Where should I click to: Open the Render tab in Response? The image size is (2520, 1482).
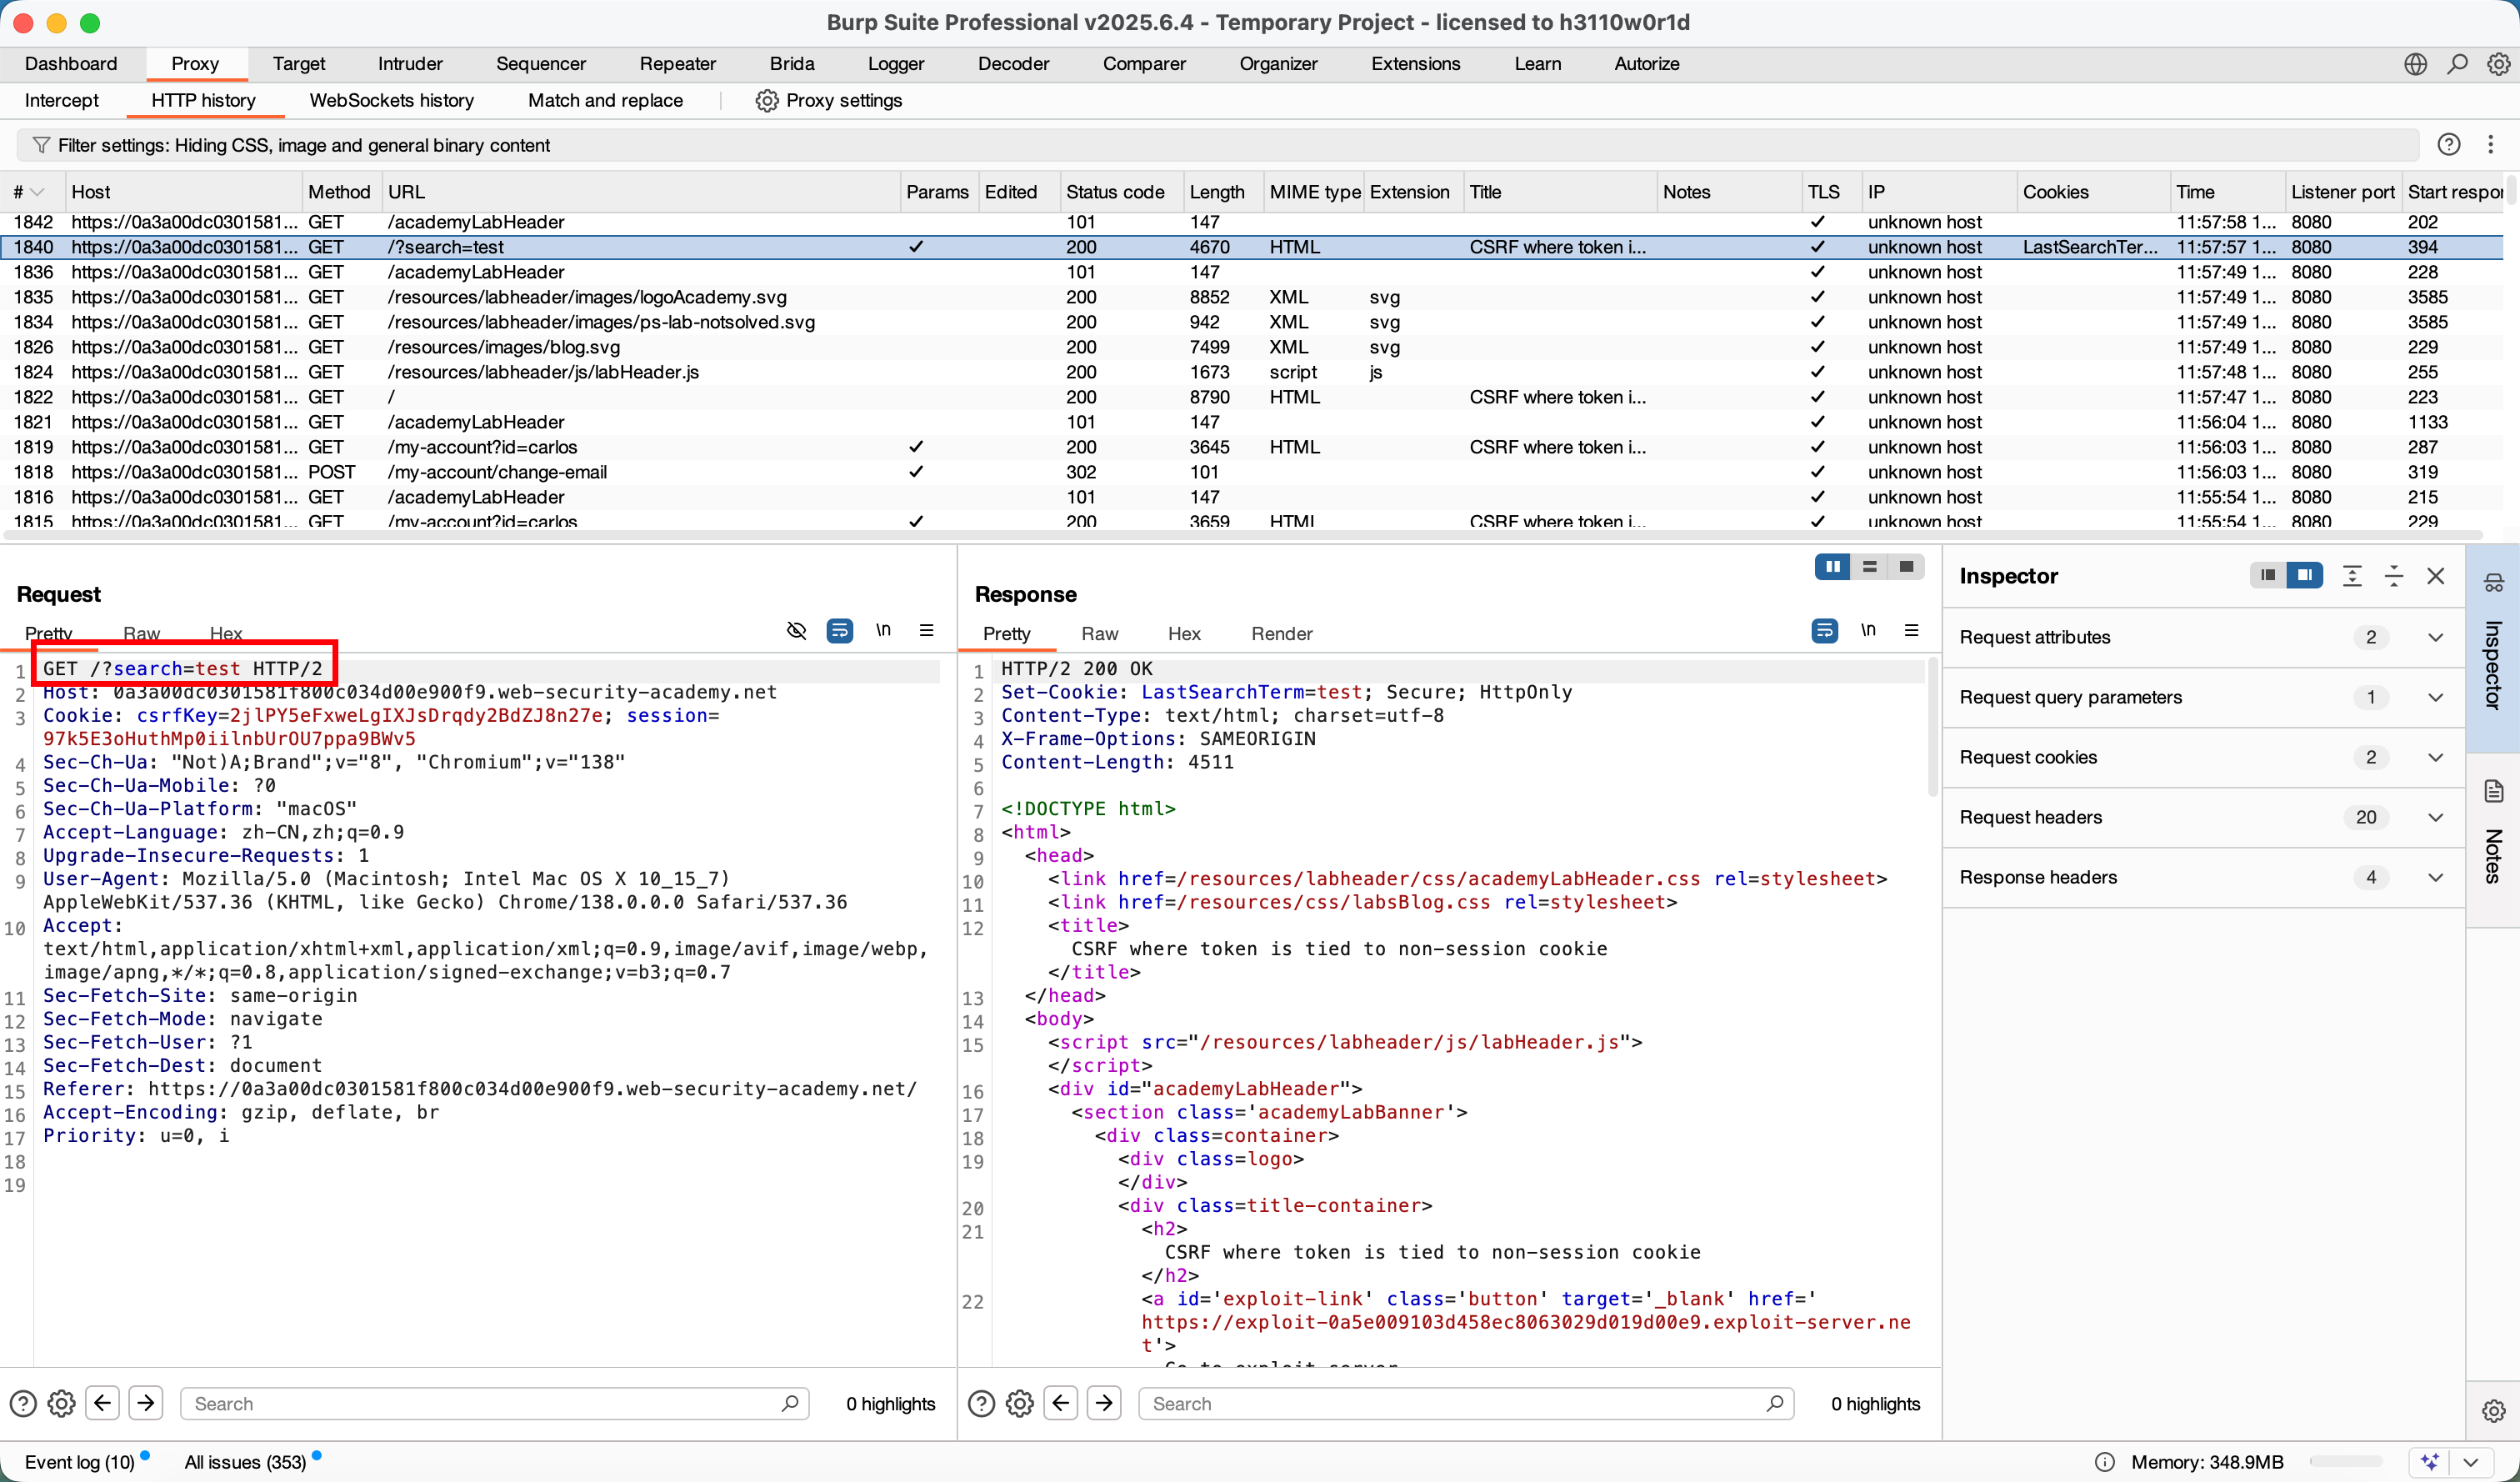click(1281, 633)
